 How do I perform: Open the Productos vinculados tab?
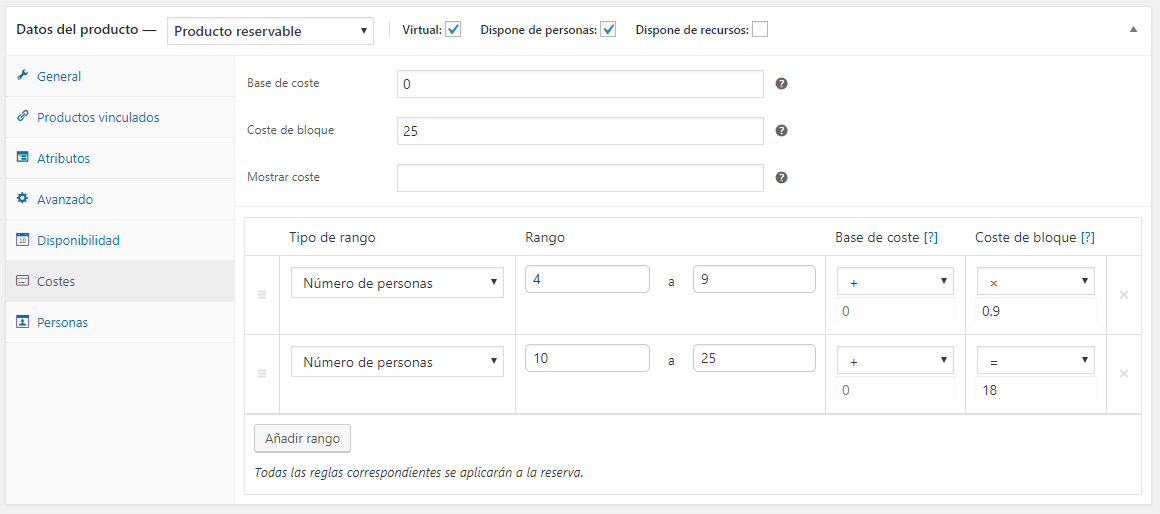coord(120,117)
